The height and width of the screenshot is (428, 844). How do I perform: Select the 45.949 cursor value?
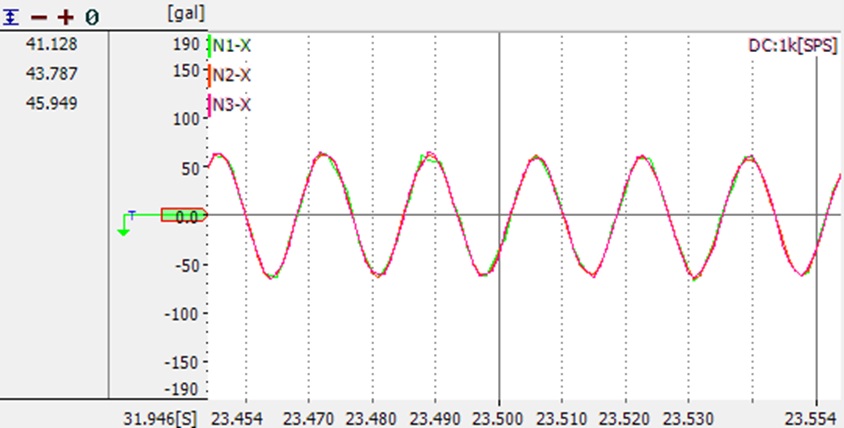click(x=52, y=103)
